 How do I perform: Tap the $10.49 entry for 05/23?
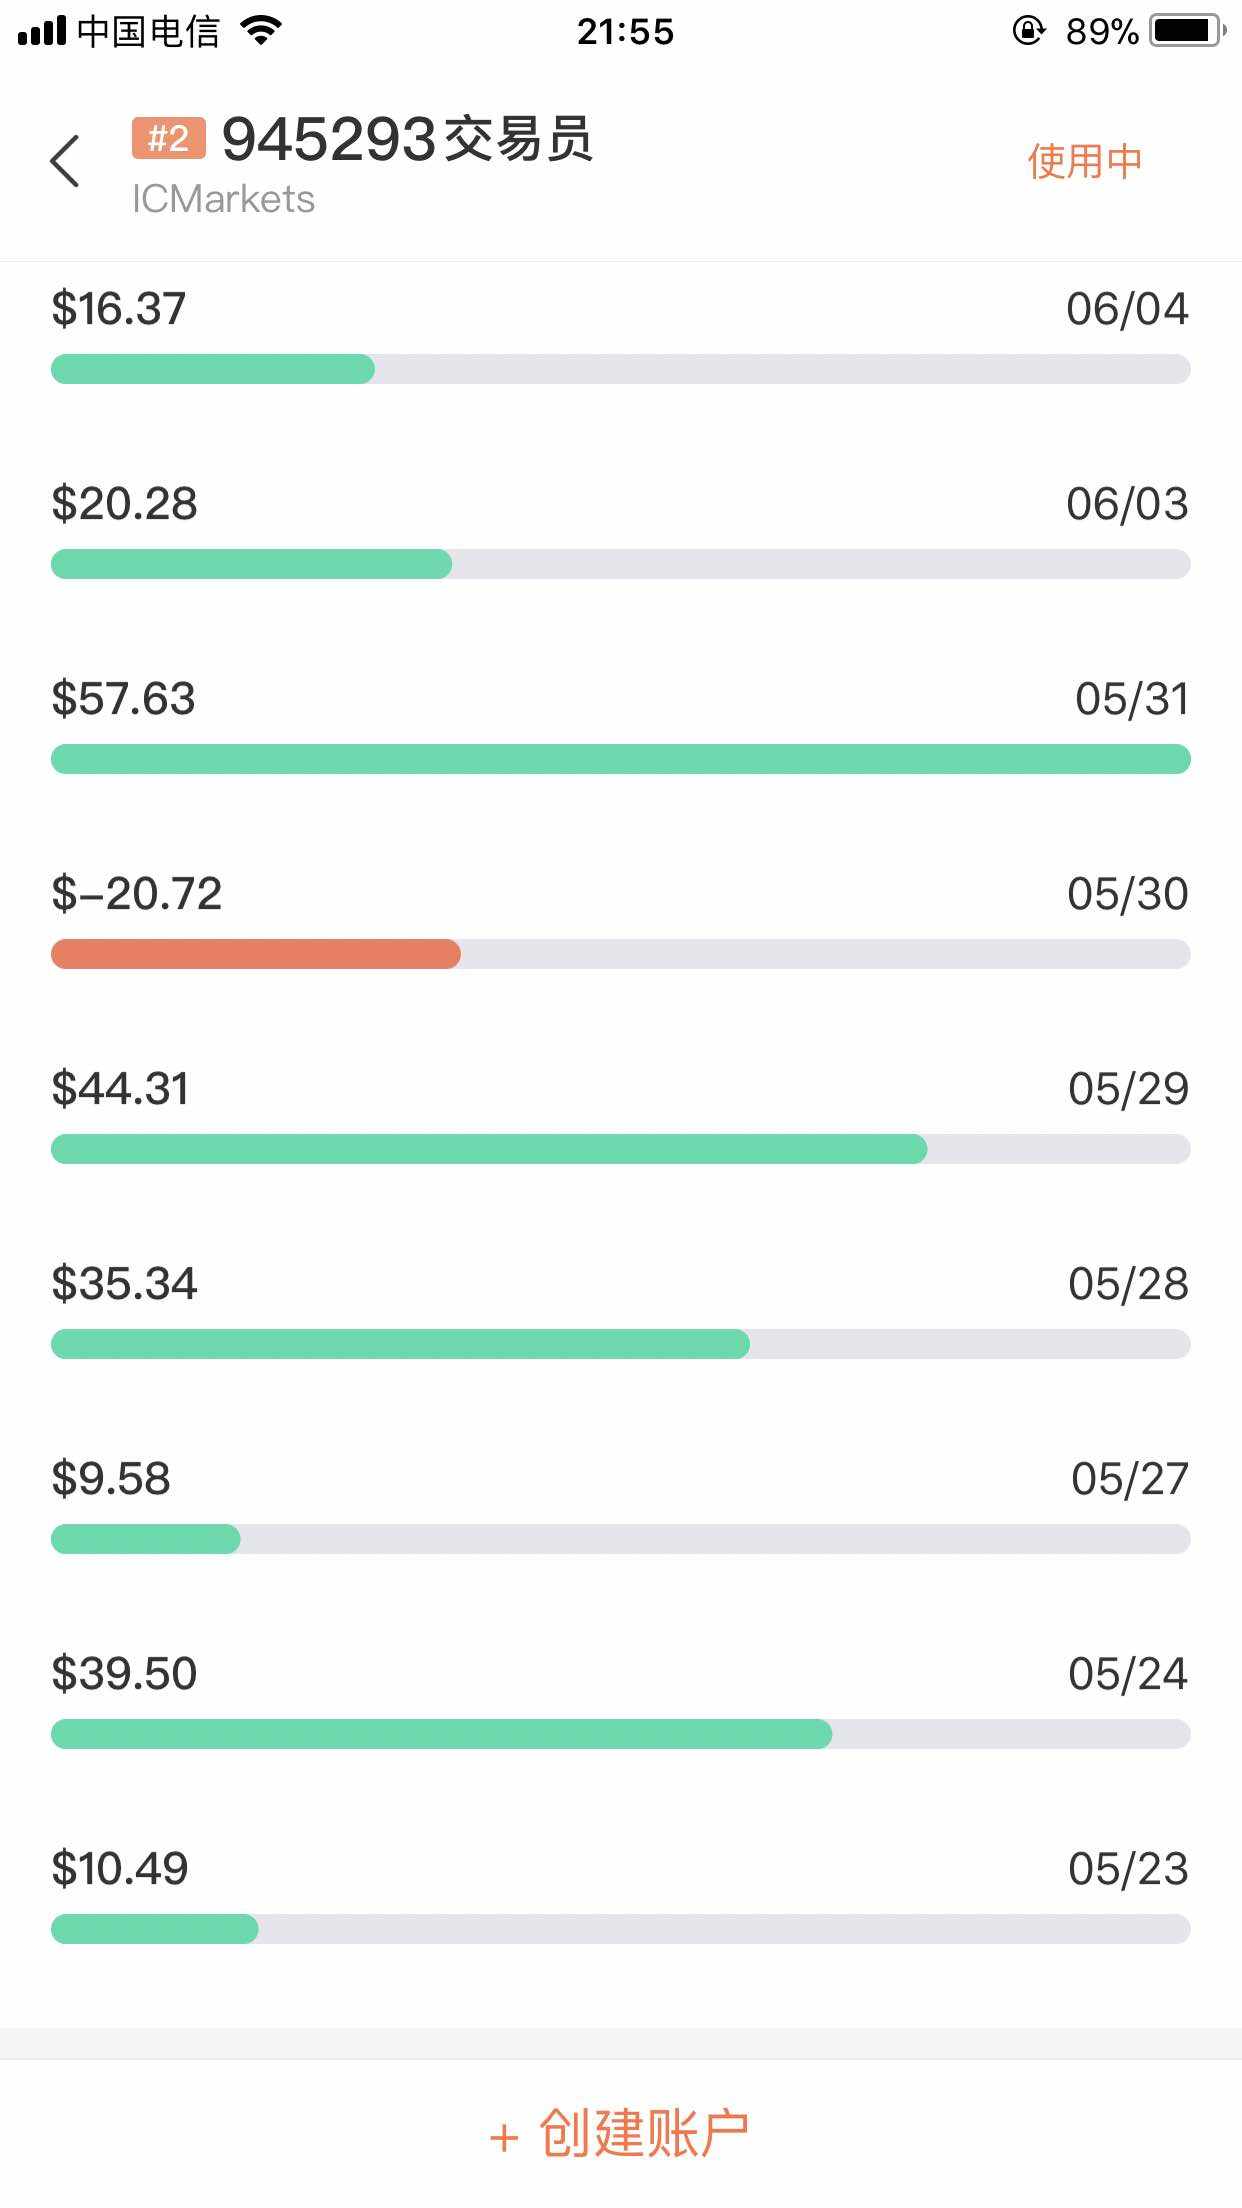tap(120, 1868)
